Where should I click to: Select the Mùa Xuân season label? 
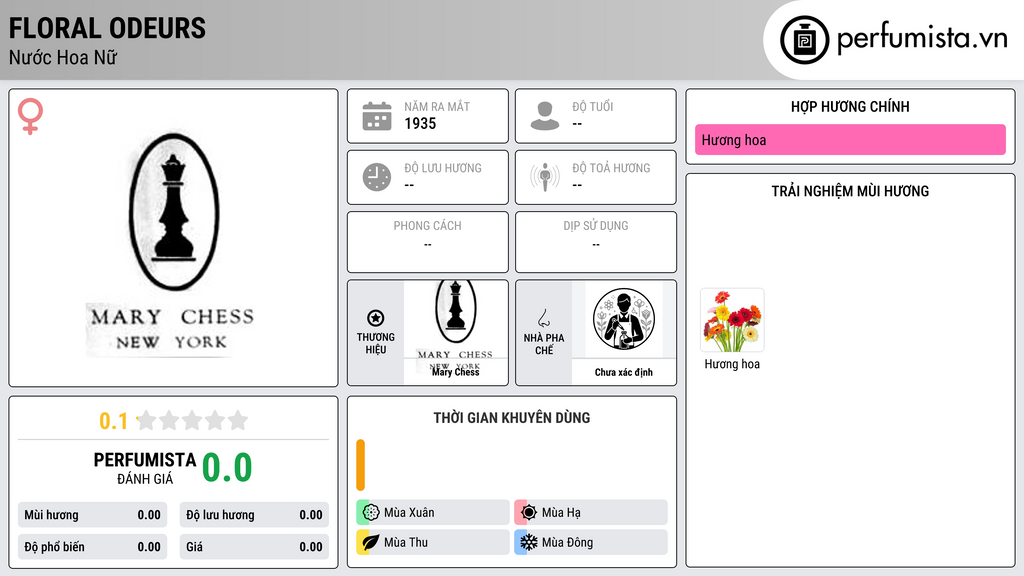point(409,513)
